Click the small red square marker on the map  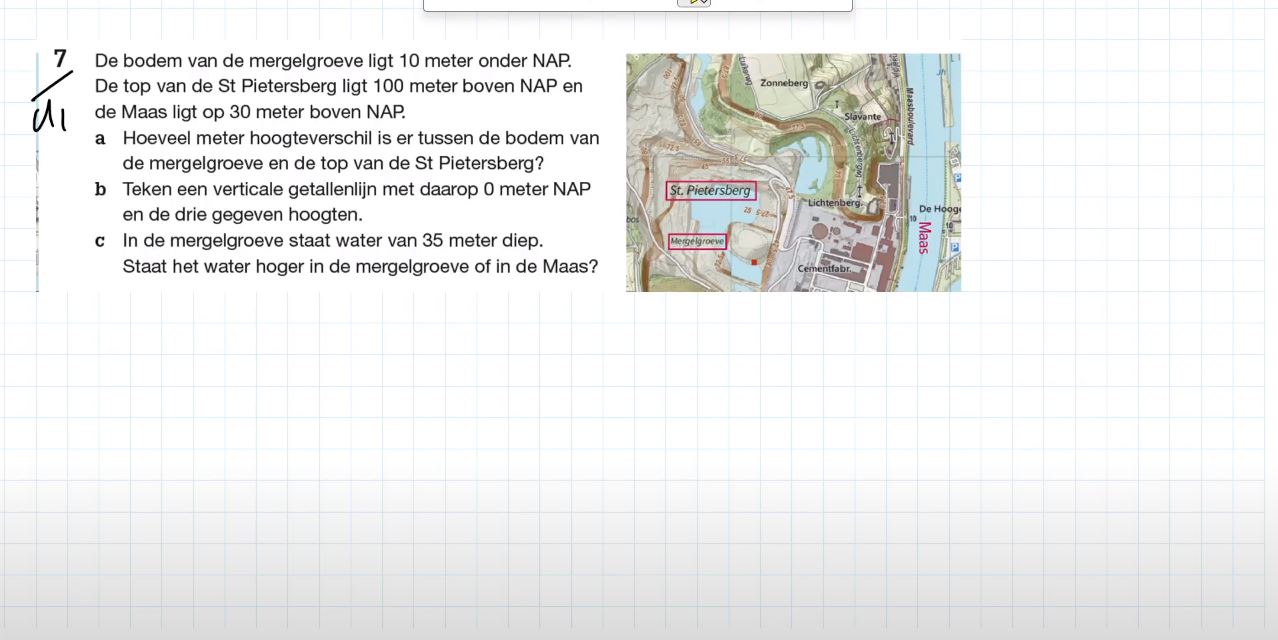[754, 262]
